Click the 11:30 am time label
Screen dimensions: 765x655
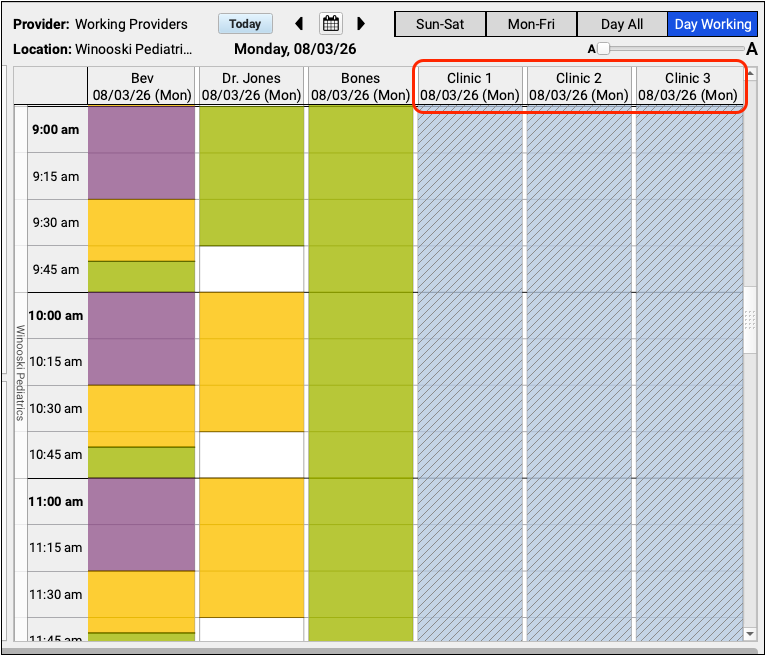pyautogui.click(x=56, y=595)
